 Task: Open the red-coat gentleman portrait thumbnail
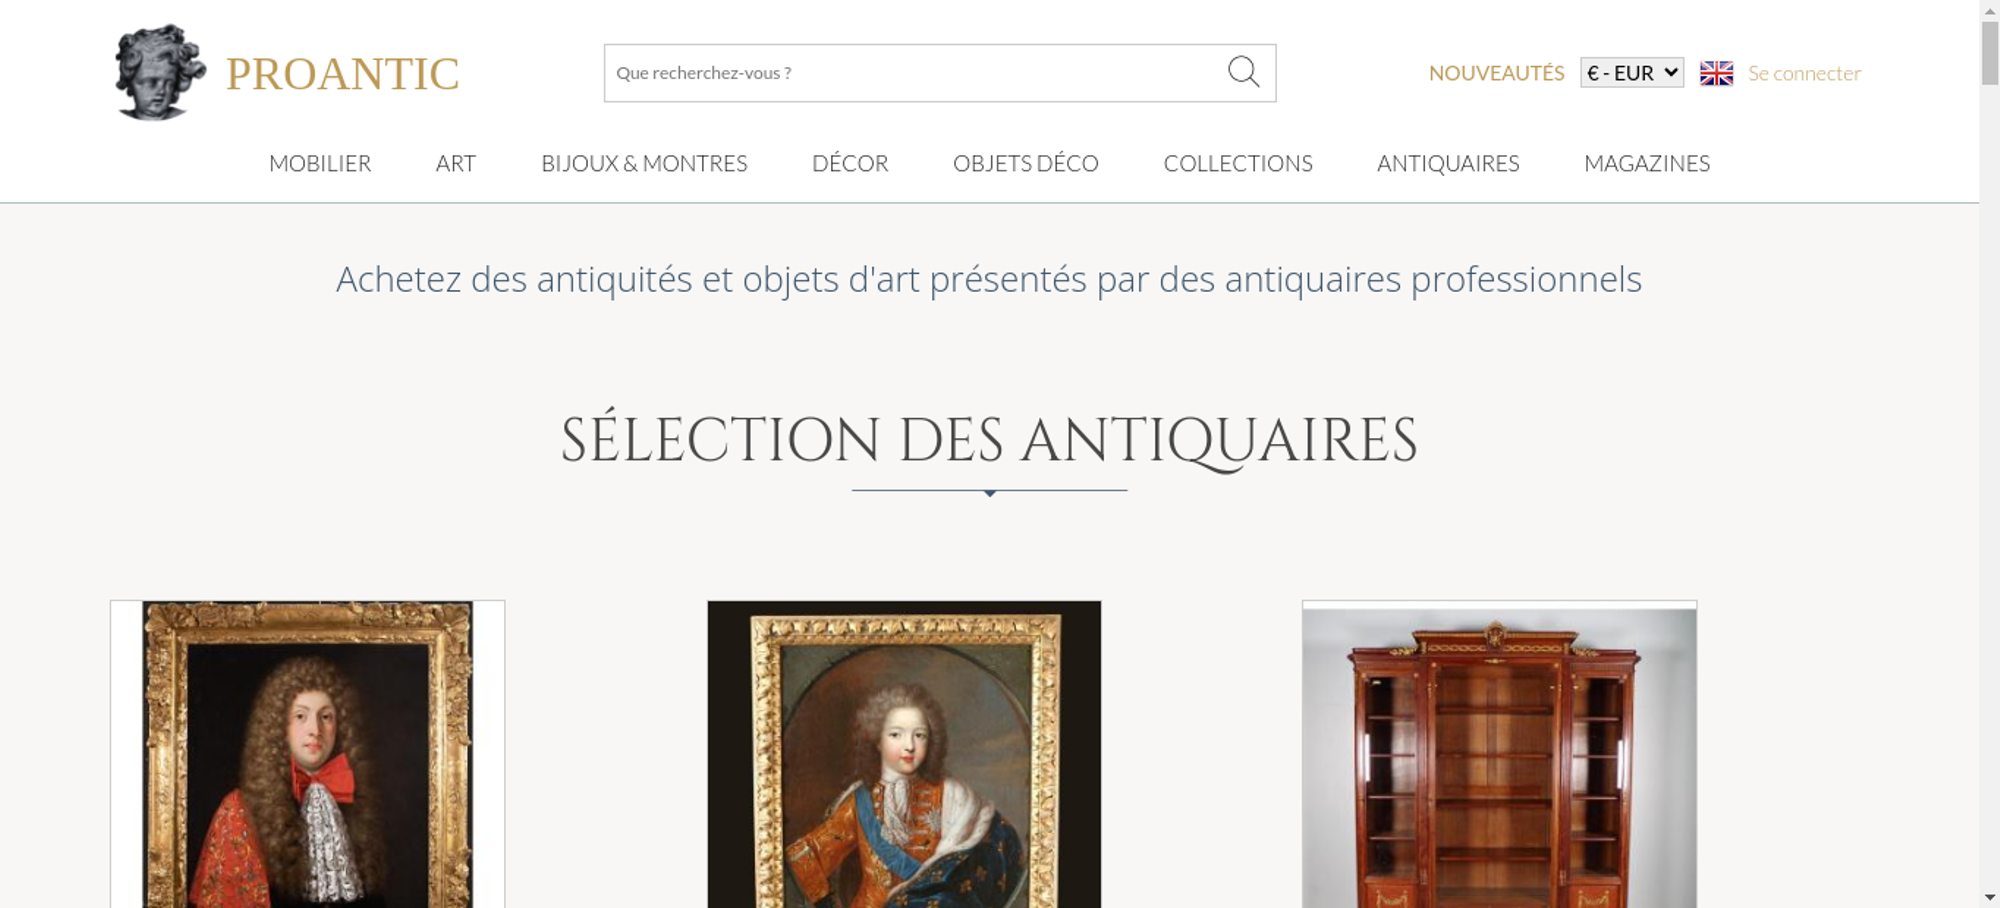click(308, 754)
